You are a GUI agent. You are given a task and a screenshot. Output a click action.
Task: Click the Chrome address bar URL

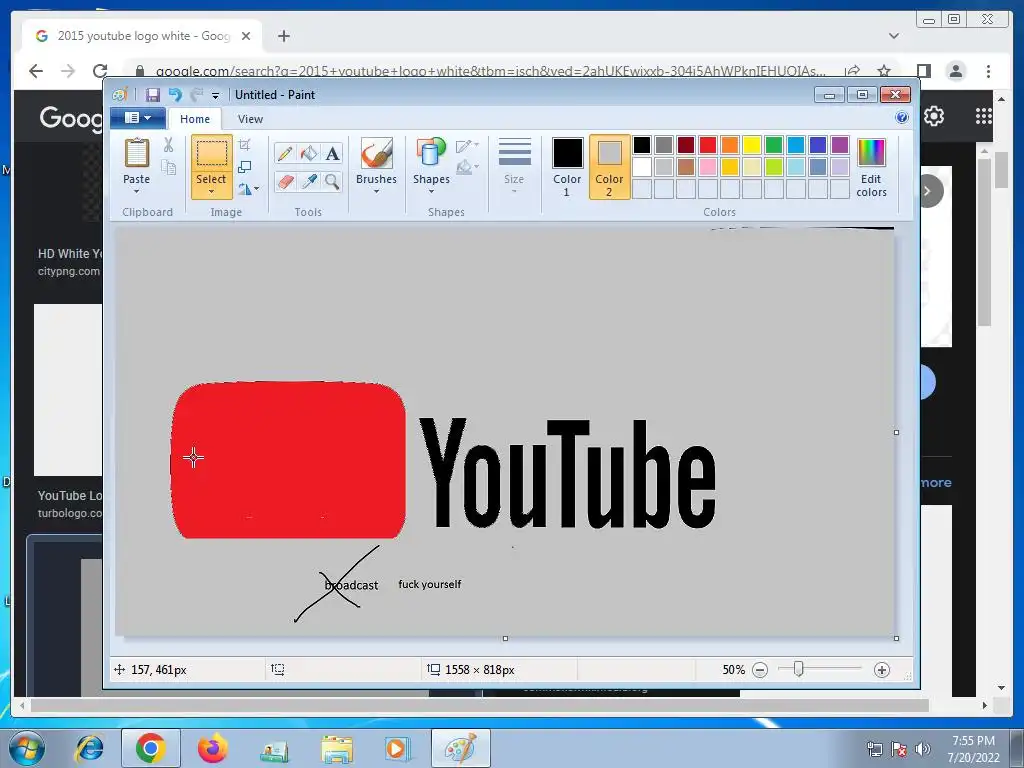click(x=490, y=71)
